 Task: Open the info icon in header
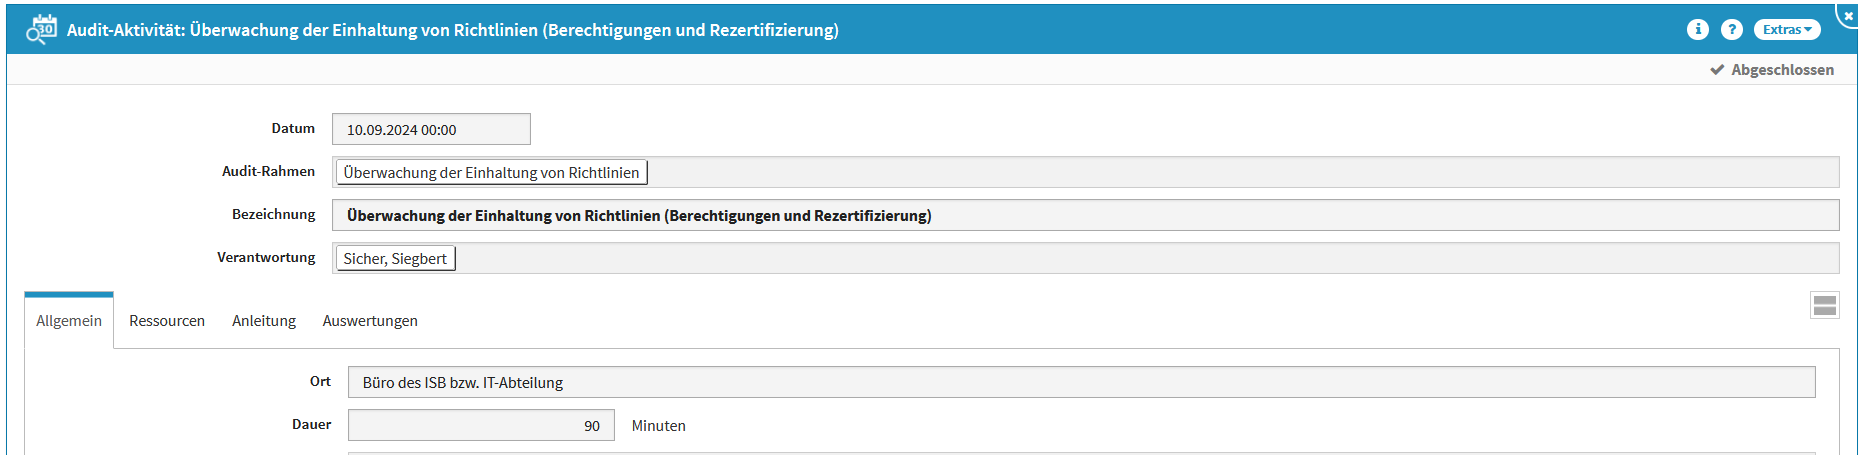pos(1697,30)
